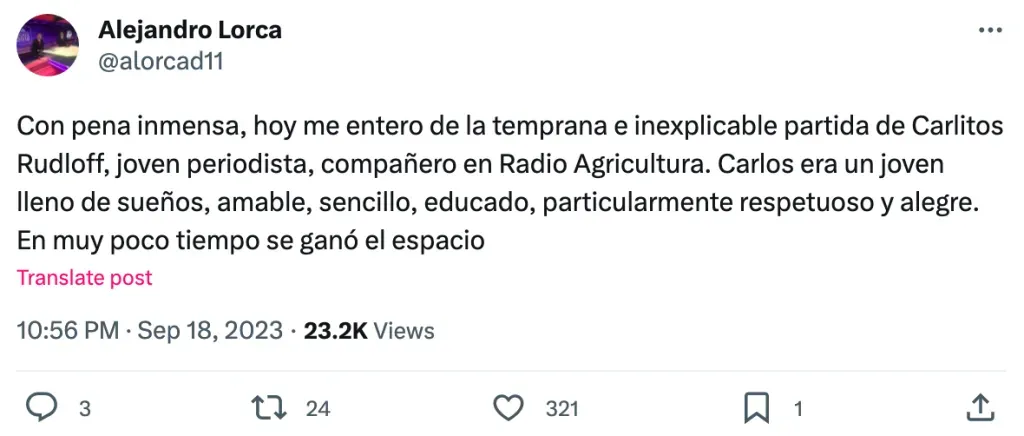Click the reply count of 3
The width and height of the screenshot is (1024, 436).
coord(85,408)
